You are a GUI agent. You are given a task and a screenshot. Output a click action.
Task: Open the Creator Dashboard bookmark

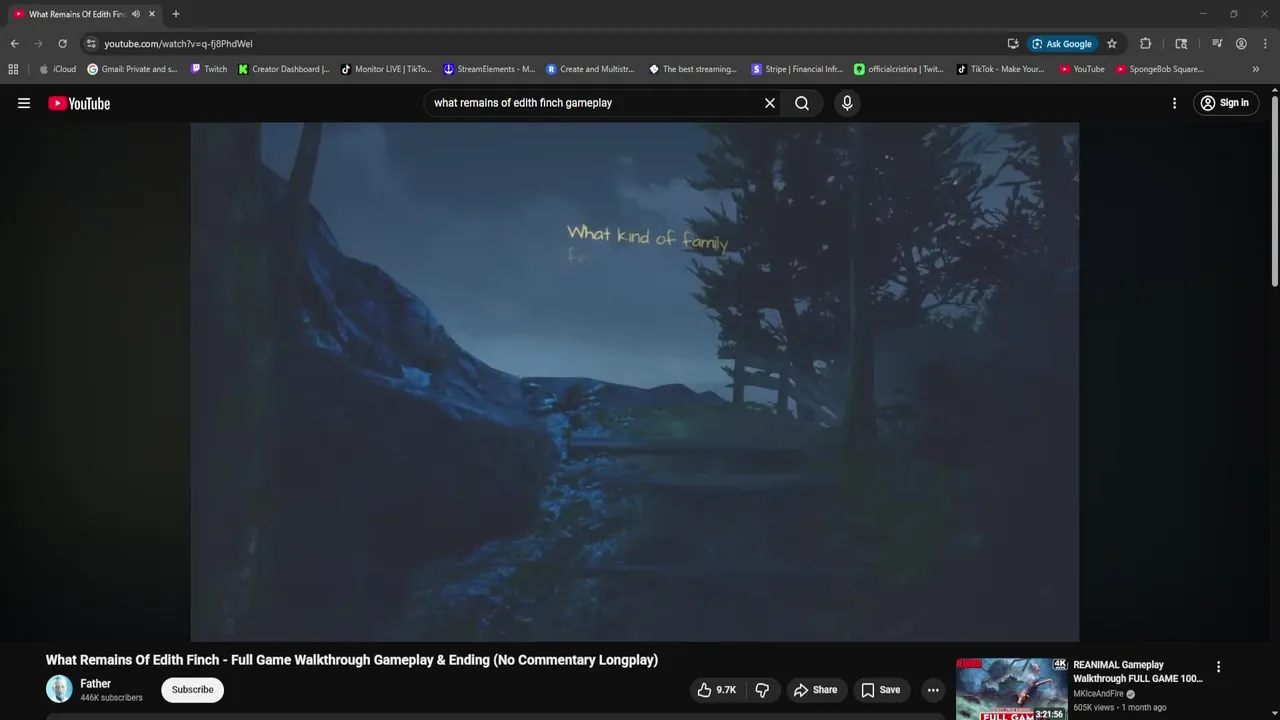tap(284, 69)
